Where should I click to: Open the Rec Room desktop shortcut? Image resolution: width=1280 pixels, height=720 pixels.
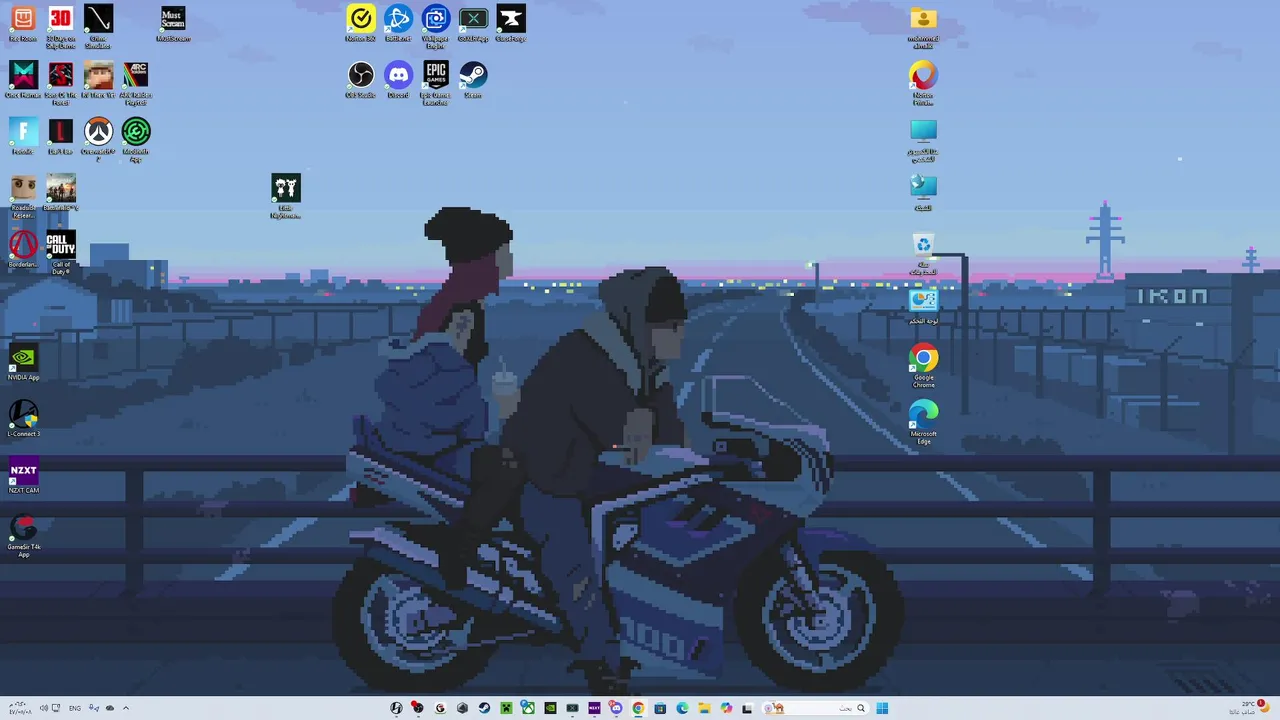[23, 24]
